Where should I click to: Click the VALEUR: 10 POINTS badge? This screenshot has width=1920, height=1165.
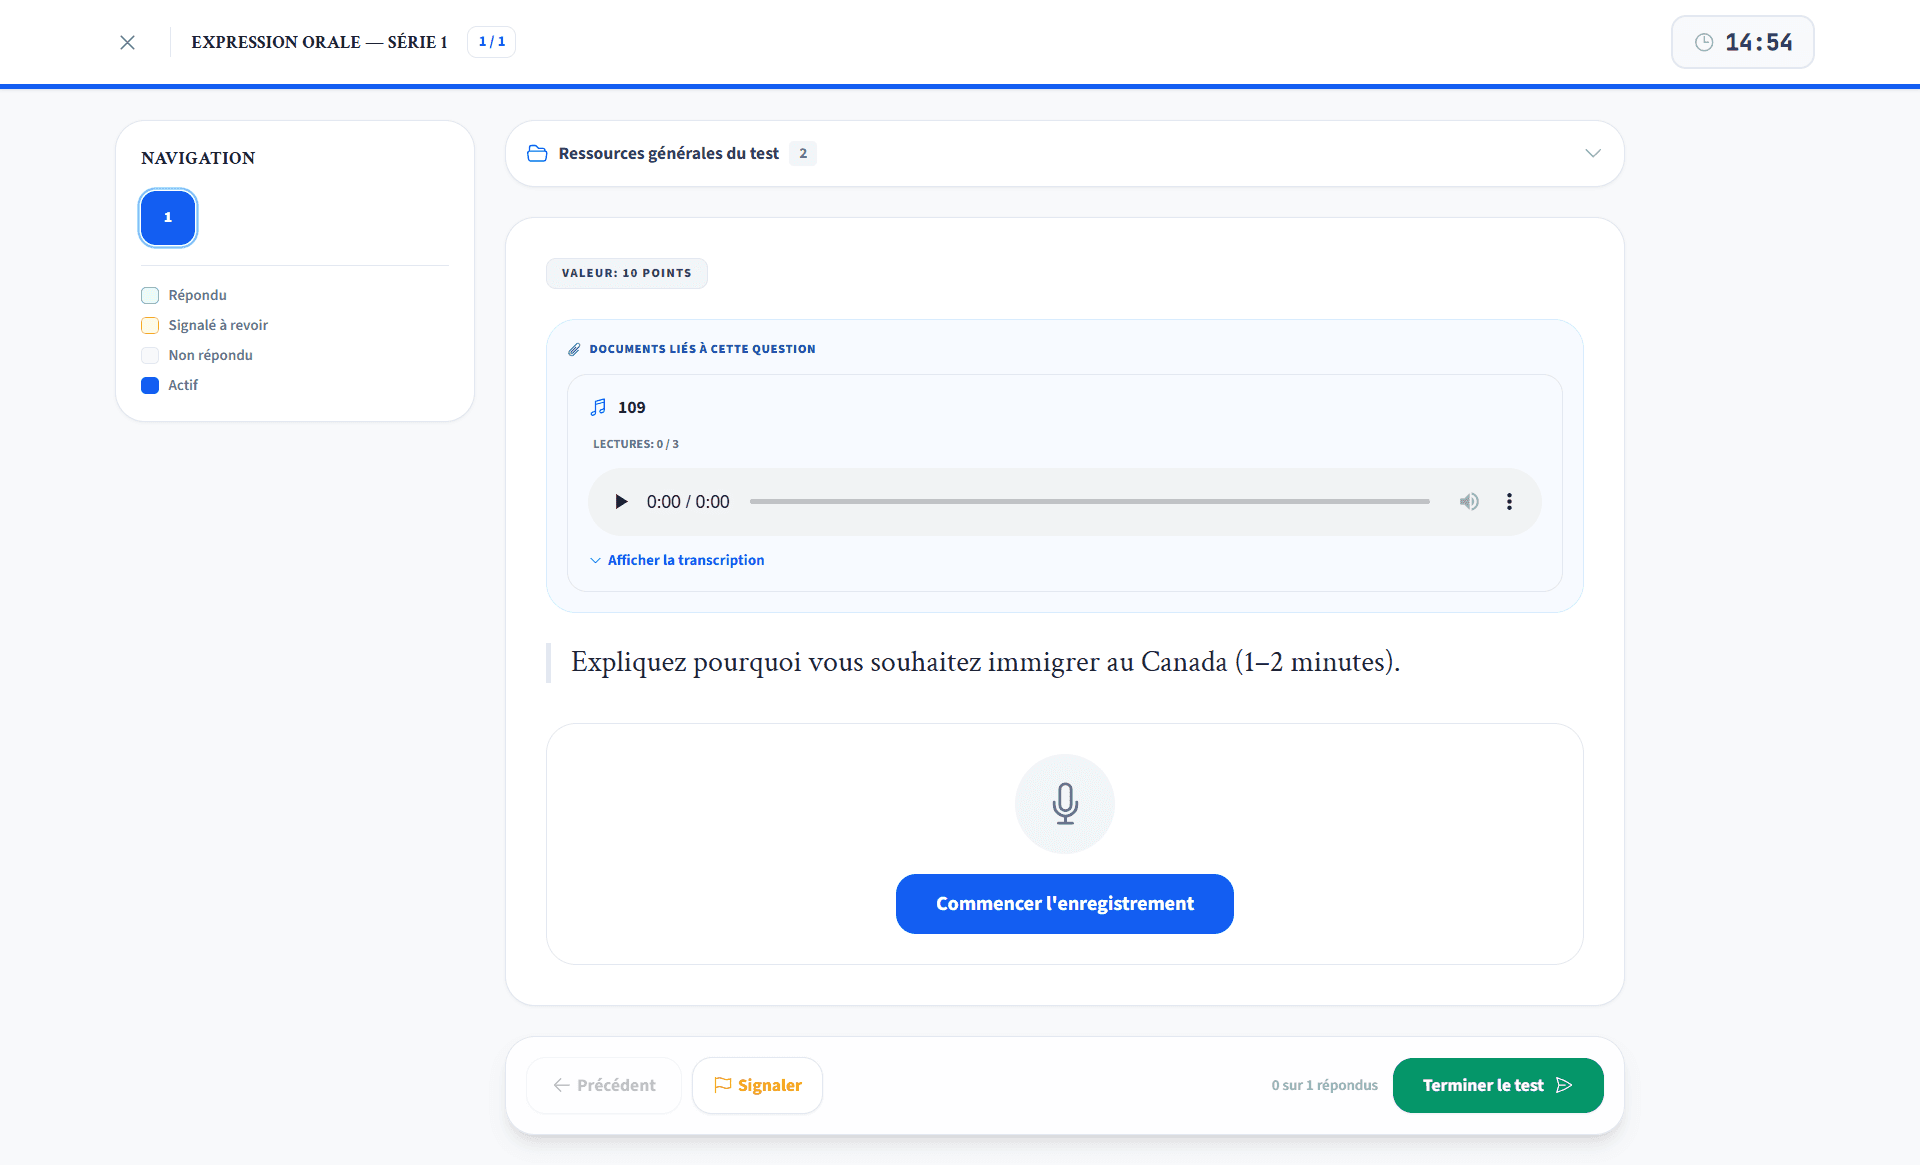627,273
